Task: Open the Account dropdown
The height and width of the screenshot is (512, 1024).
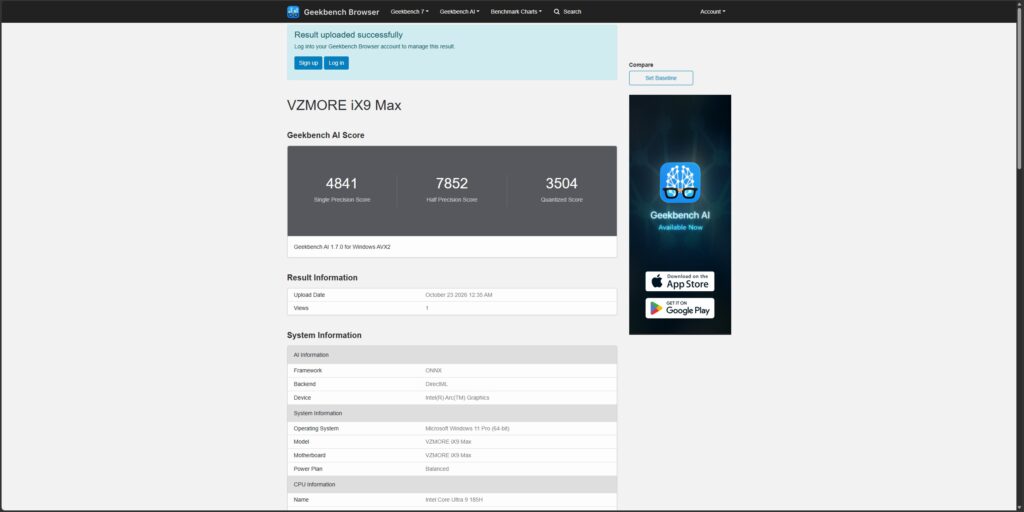Action: [712, 12]
